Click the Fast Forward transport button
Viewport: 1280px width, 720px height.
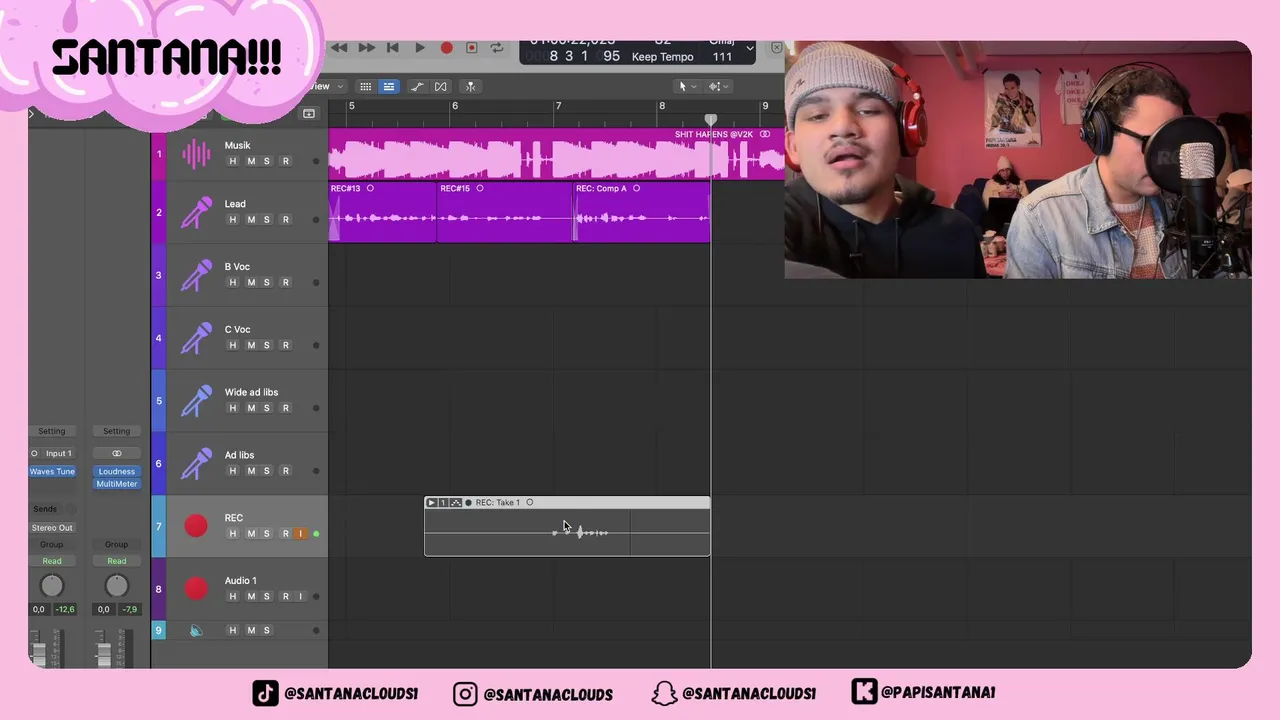click(x=366, y=48)
